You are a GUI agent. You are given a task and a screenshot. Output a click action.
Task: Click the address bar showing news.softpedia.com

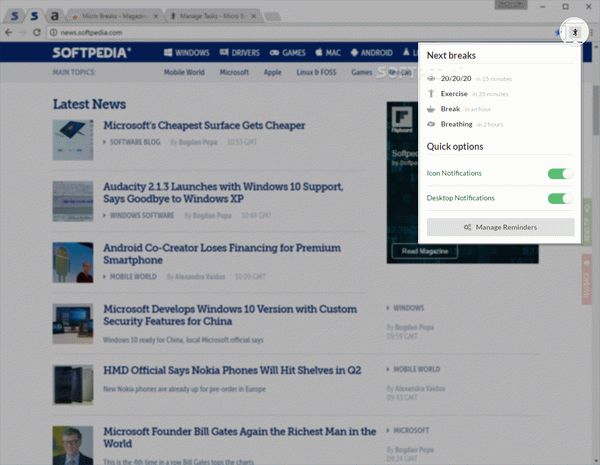click(300, 33)
